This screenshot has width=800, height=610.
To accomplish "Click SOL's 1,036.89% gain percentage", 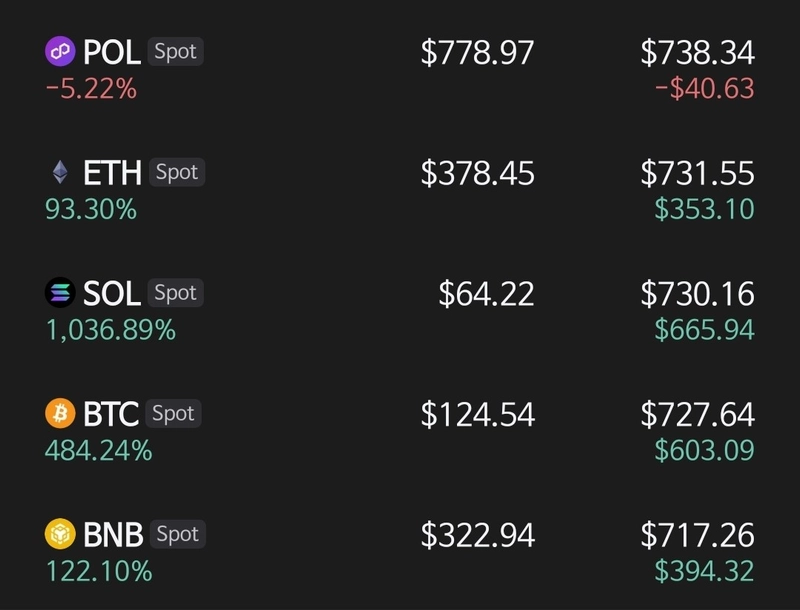I will (x=111, y=330).
